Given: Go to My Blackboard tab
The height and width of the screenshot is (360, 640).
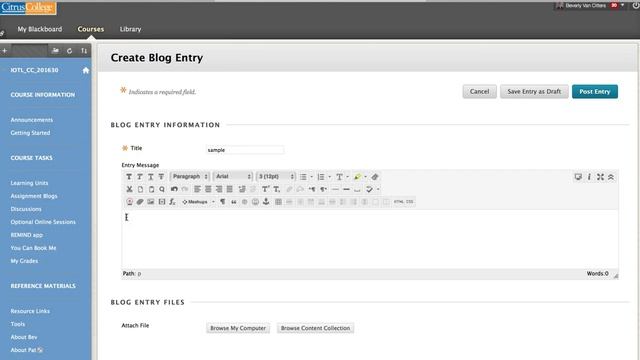Looking at the screenshot, I should [40, 29].
